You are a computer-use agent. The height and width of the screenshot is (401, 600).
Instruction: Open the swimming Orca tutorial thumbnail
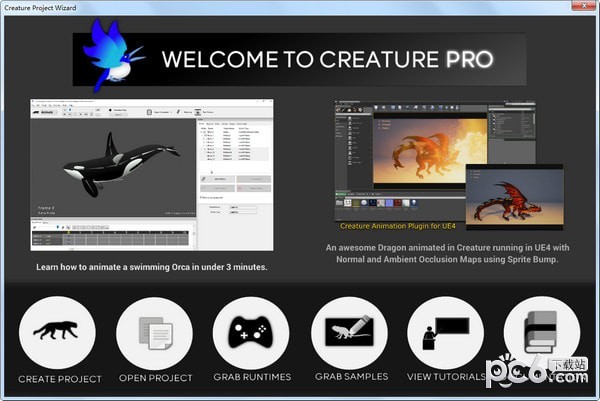pyautogui.click(x=152, y=175)
